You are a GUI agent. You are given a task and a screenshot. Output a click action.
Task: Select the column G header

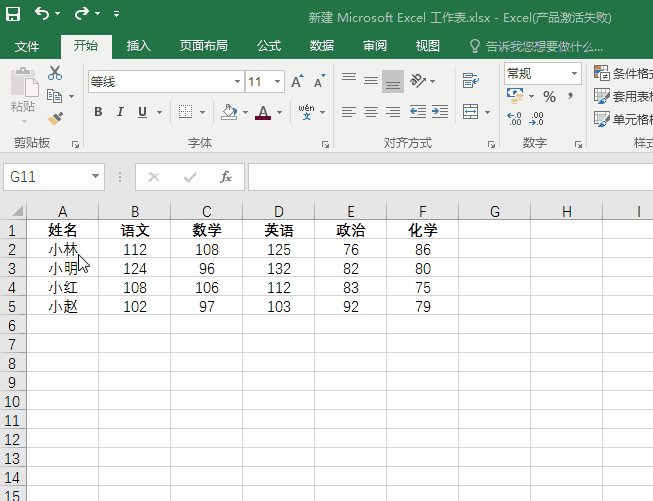495,211
